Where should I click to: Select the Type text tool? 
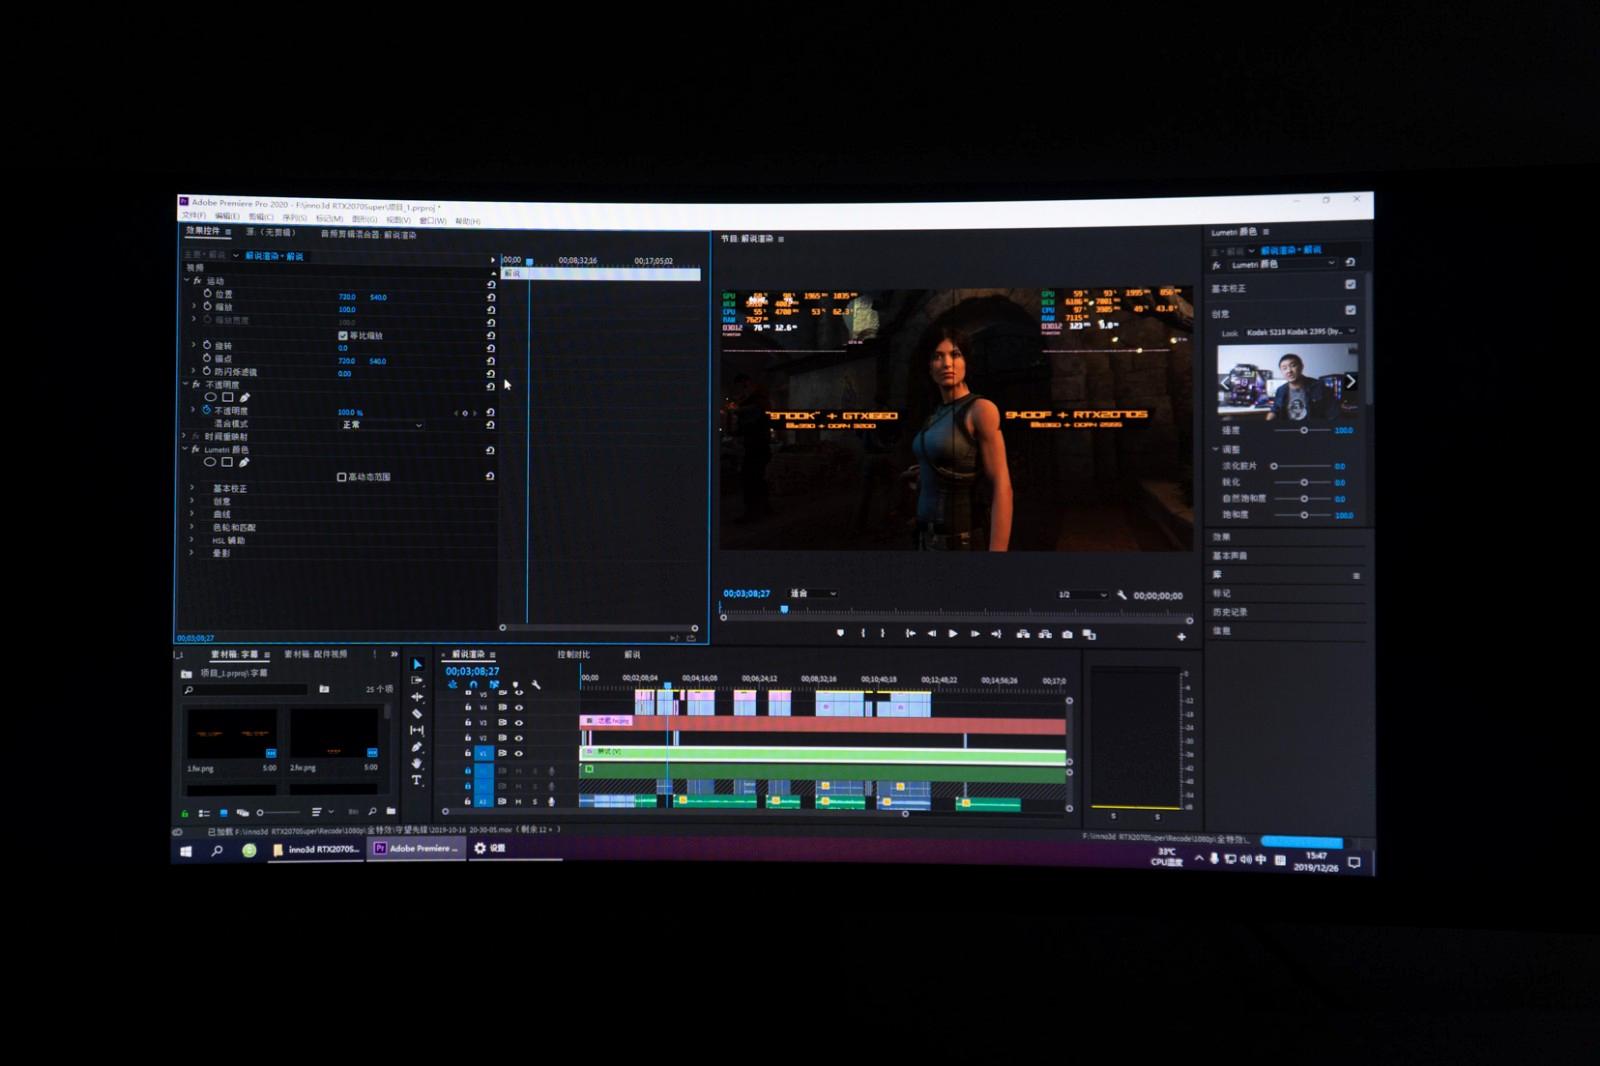coord(418,780)
